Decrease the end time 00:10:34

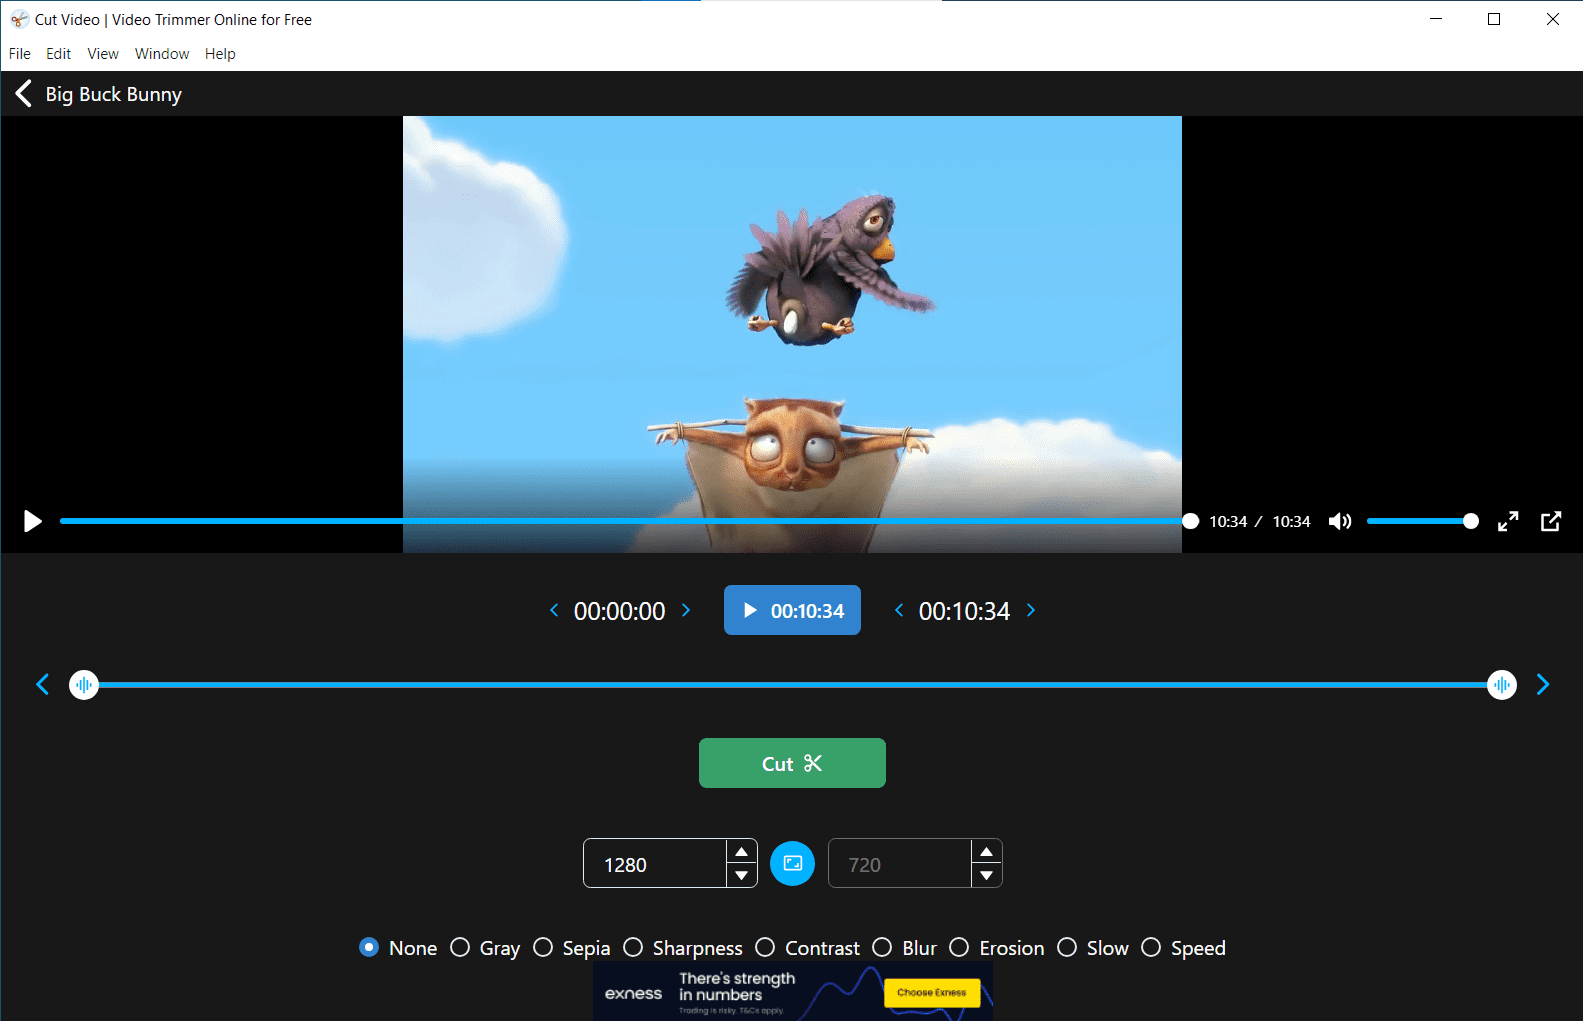(899, 610)
